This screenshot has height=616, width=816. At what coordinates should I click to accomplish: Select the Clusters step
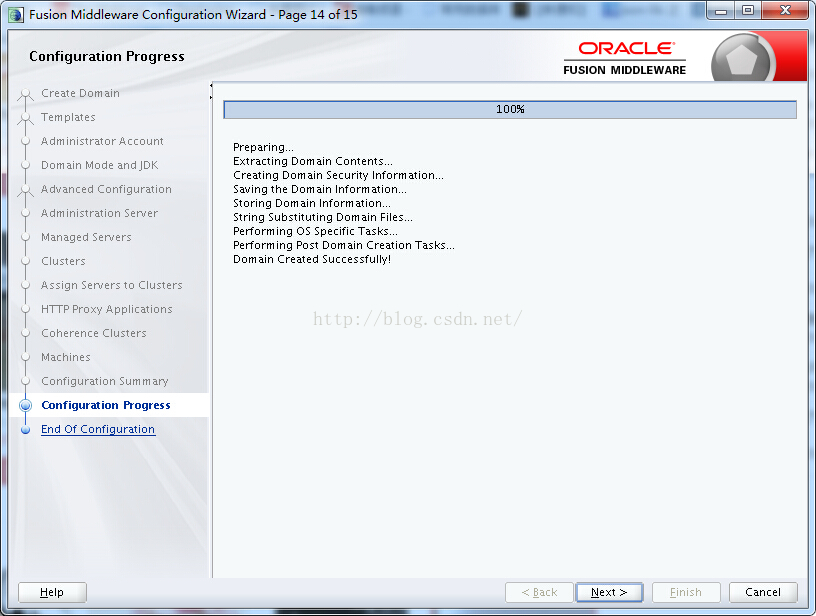(63, 261)
